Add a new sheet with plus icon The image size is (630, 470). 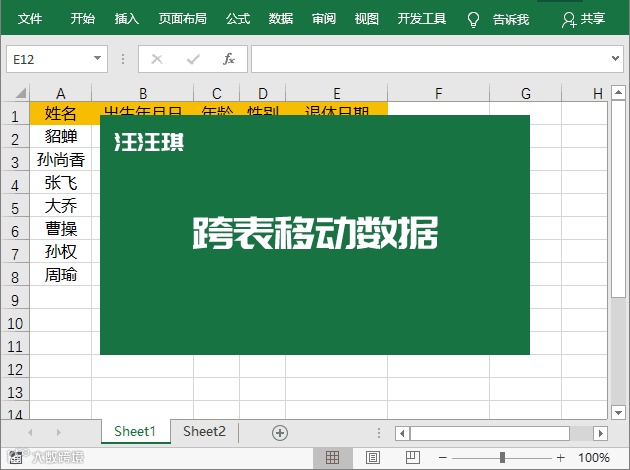[x=280, y=433]
